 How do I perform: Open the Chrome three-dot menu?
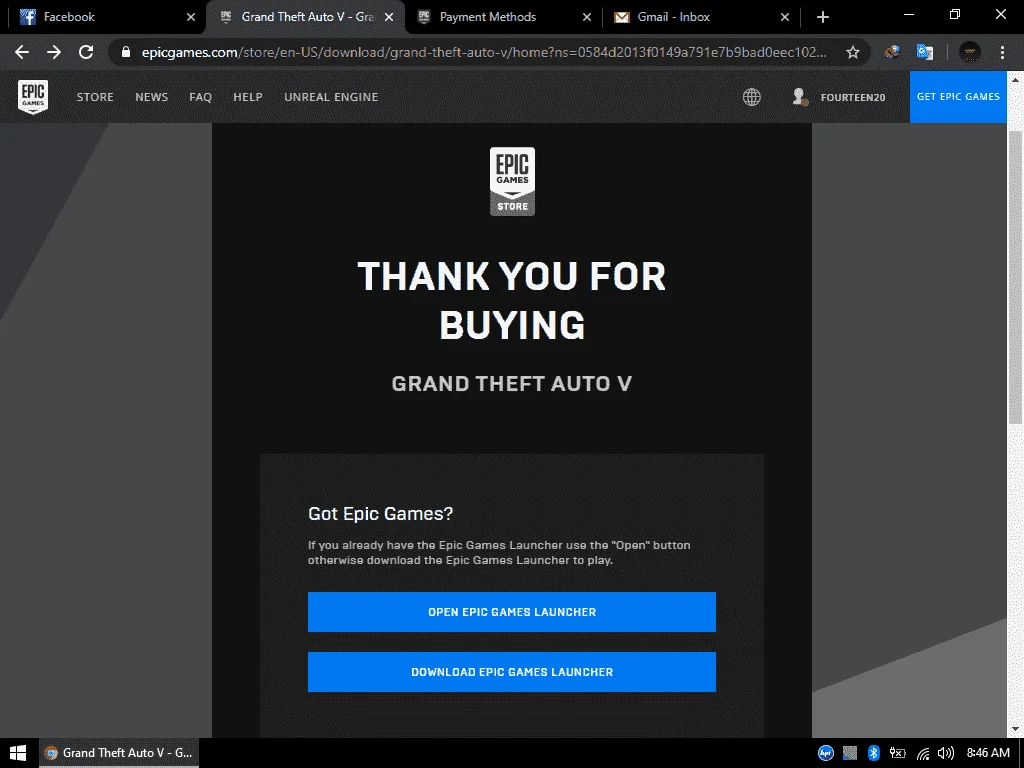coord(1002,52)
